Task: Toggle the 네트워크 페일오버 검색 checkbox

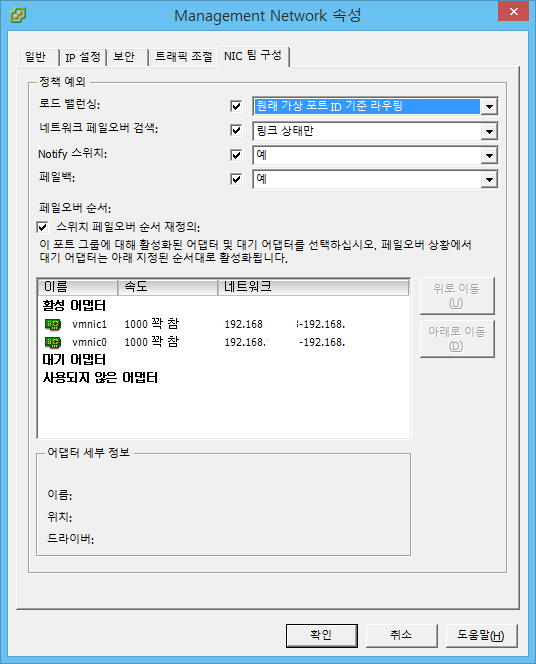Action: coord(236,130)
